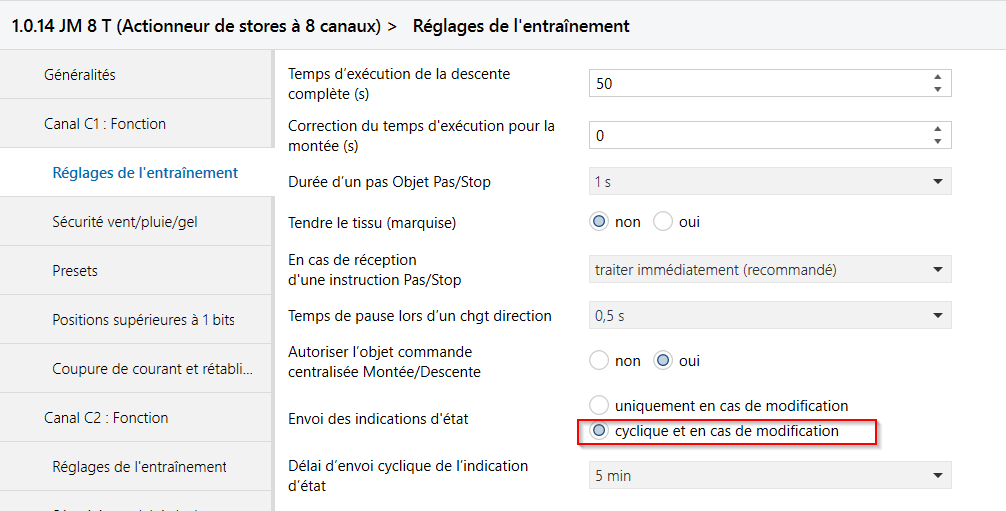The width and height of the screenshot is (1006, 511).
Task: Choose 'non' for centralized Montée/Descente command
Action: click(x=599, y=361)
